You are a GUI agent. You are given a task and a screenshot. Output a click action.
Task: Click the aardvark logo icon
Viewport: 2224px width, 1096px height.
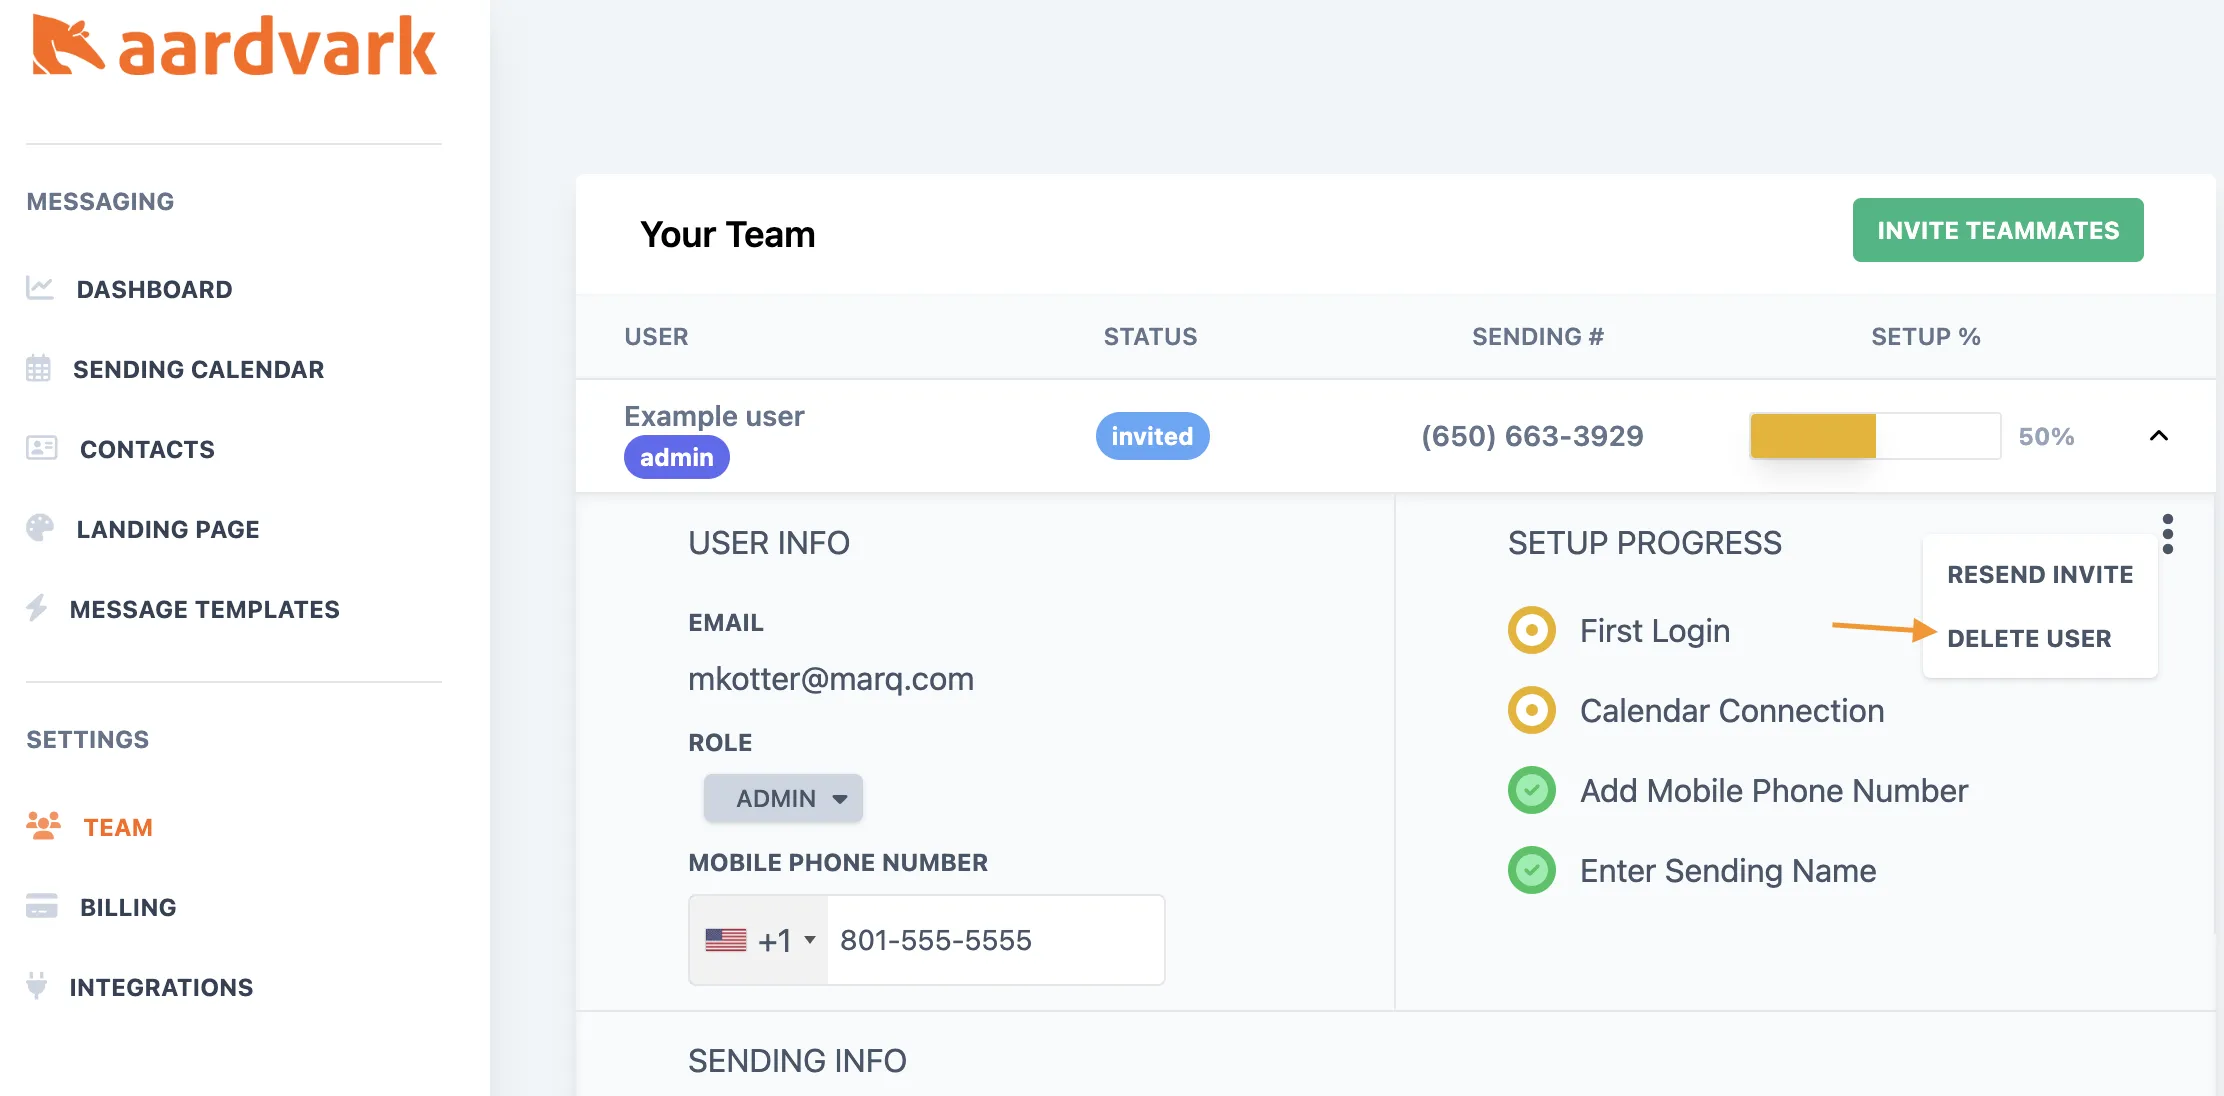pos(67,45)
